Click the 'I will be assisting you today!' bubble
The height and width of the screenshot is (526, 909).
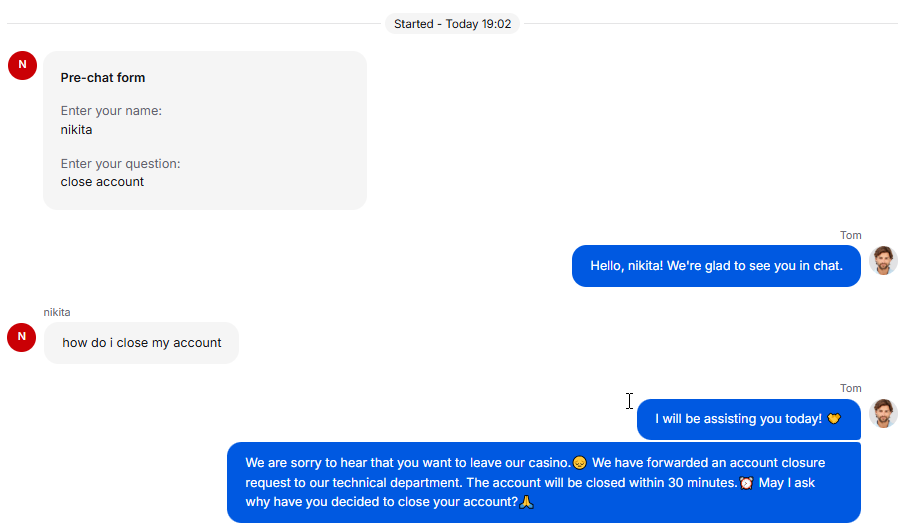(x=748, y=419)
